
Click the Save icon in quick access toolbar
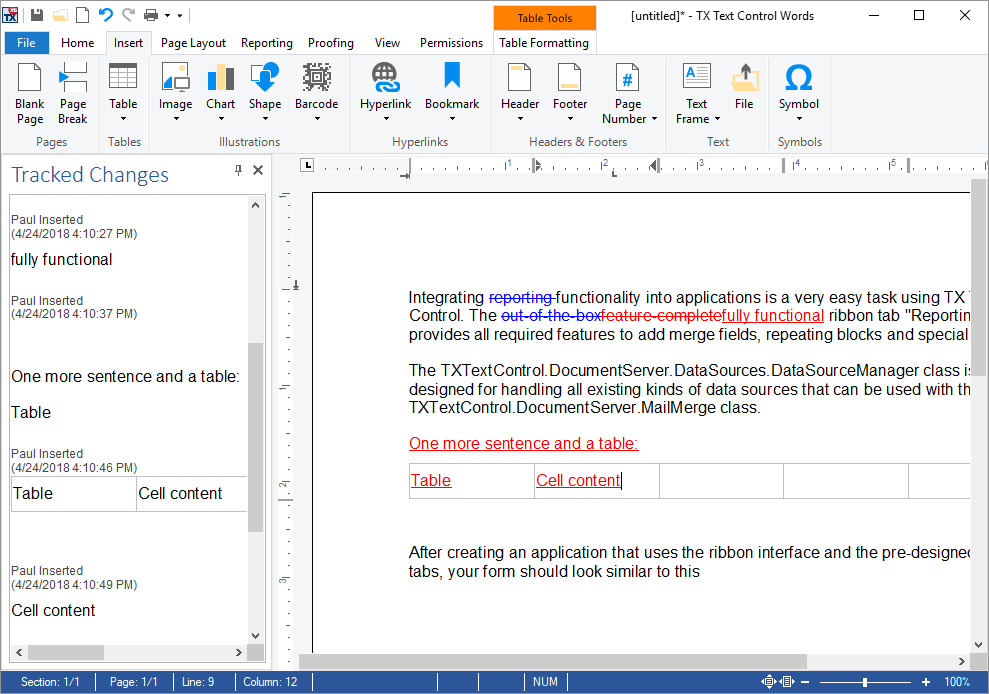(37, 15)
